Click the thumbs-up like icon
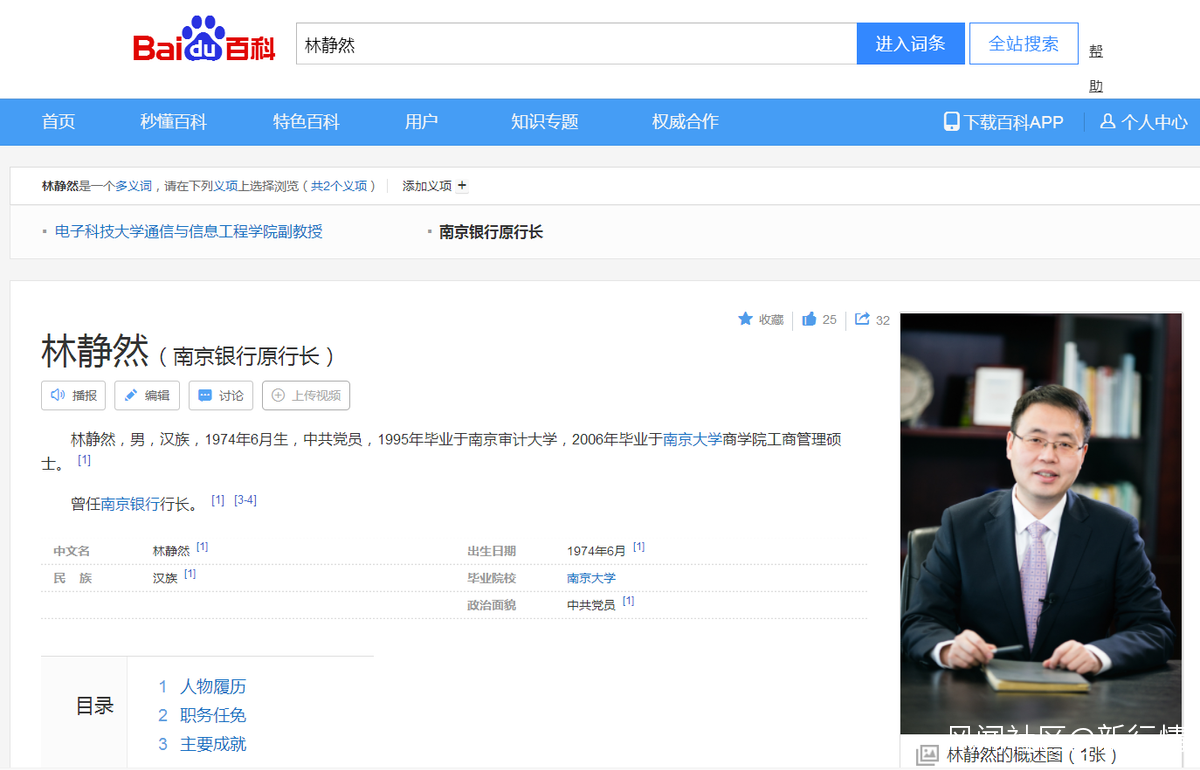This screenshot has width=1200, height=770. (x=809, y=319)
